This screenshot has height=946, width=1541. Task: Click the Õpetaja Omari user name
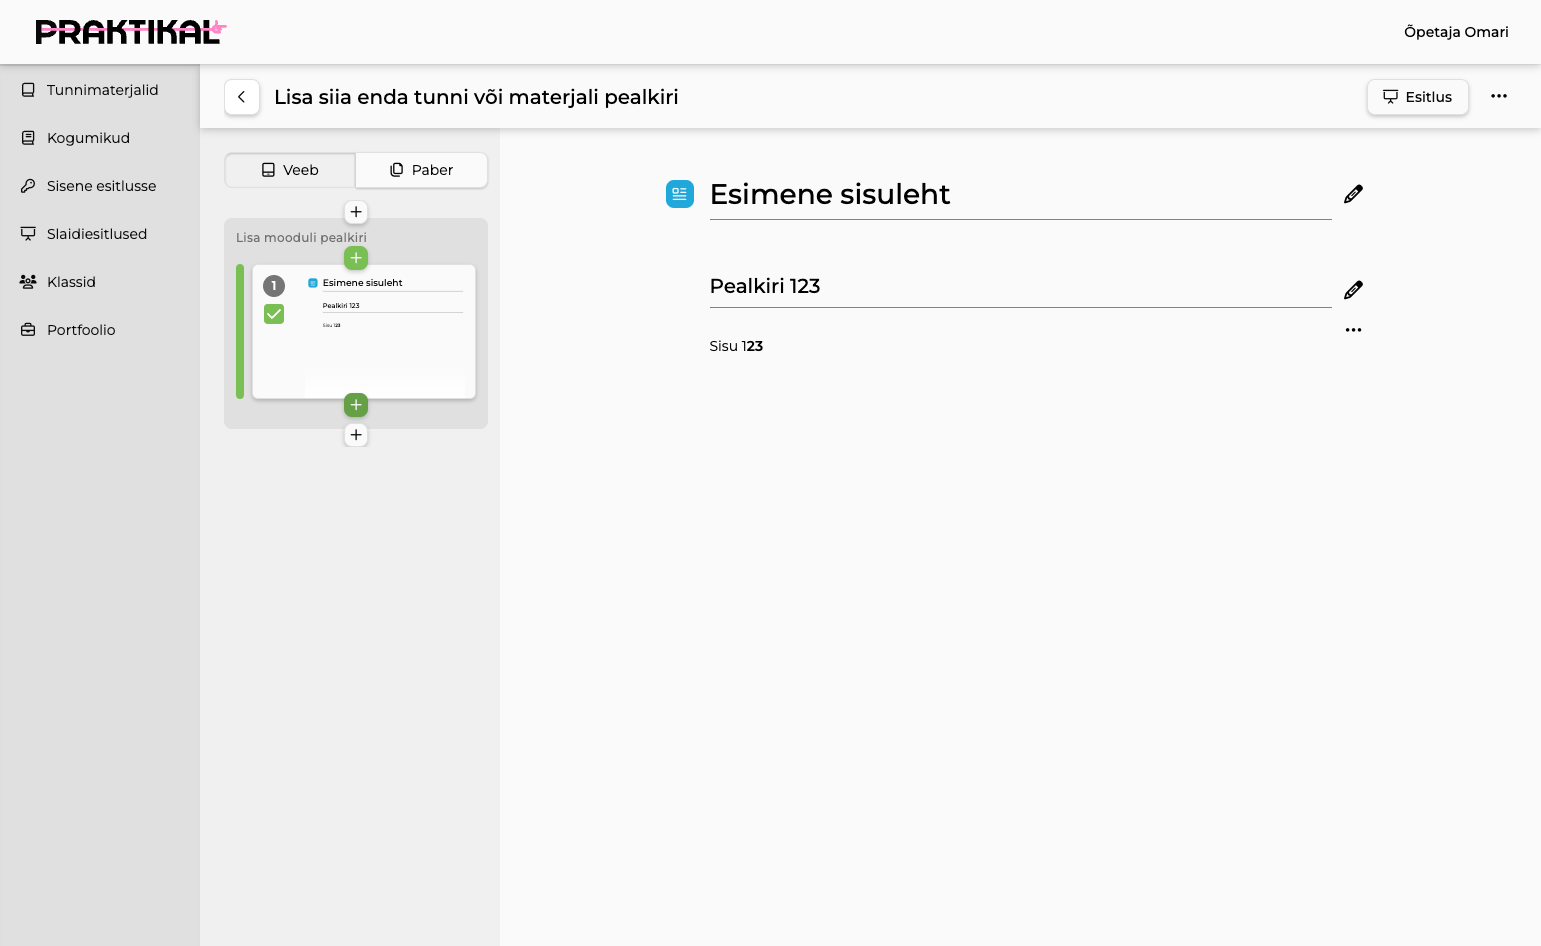point(1456,32)
